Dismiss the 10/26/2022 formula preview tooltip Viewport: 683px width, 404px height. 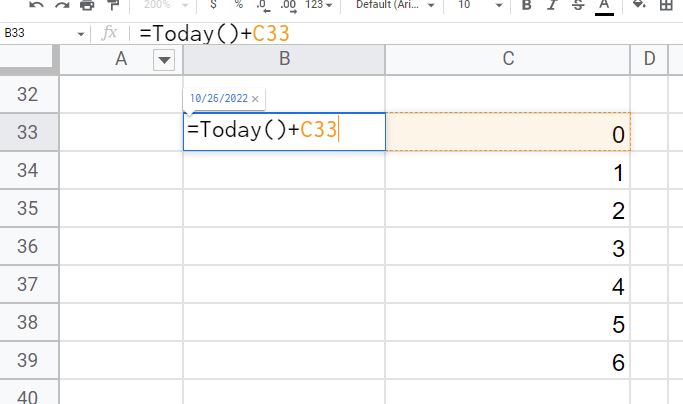click(x=255, y=99)
